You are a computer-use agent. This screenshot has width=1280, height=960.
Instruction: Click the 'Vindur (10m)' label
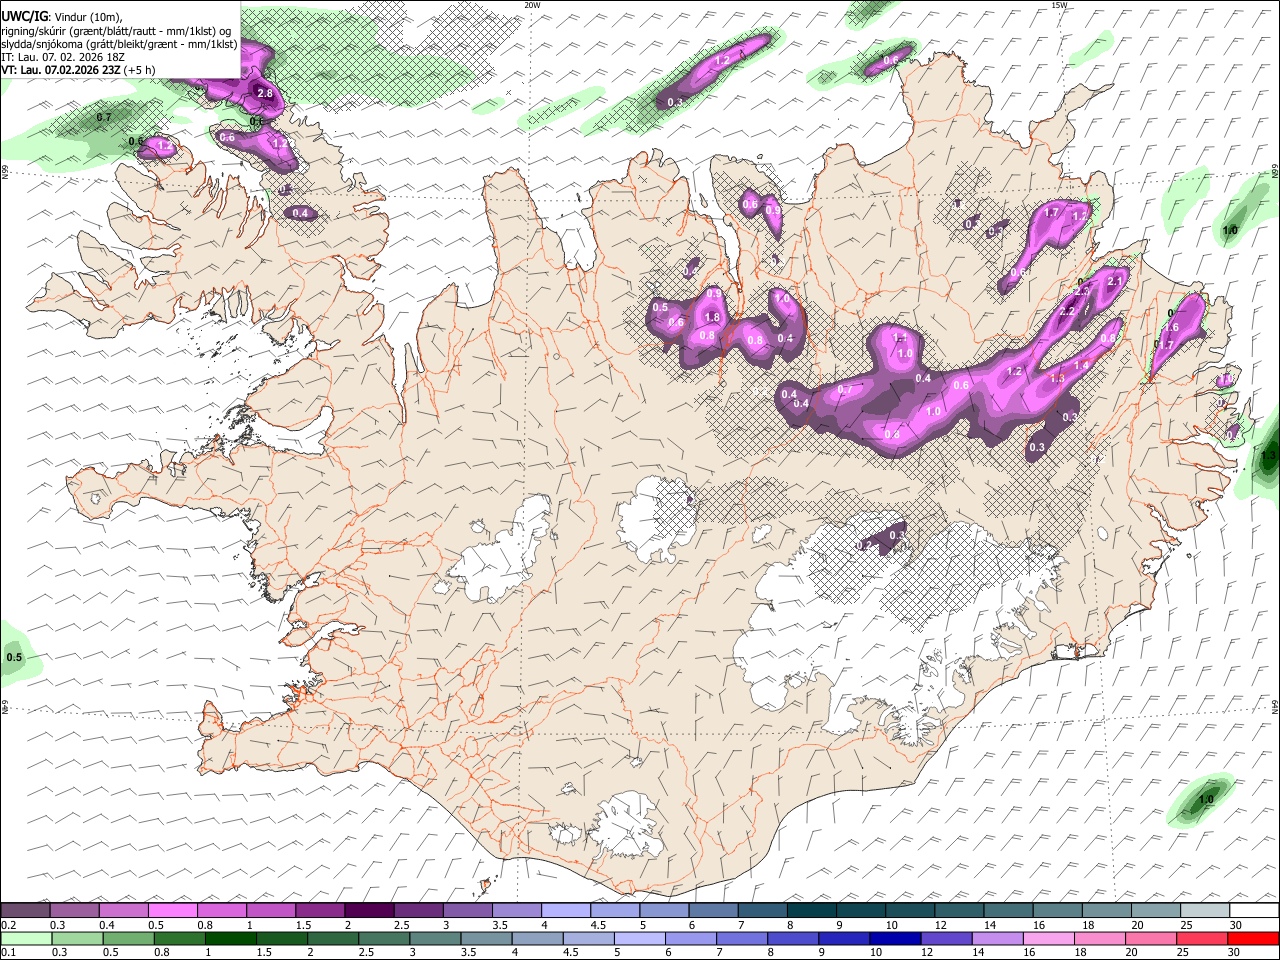click(x=86, y=17)
